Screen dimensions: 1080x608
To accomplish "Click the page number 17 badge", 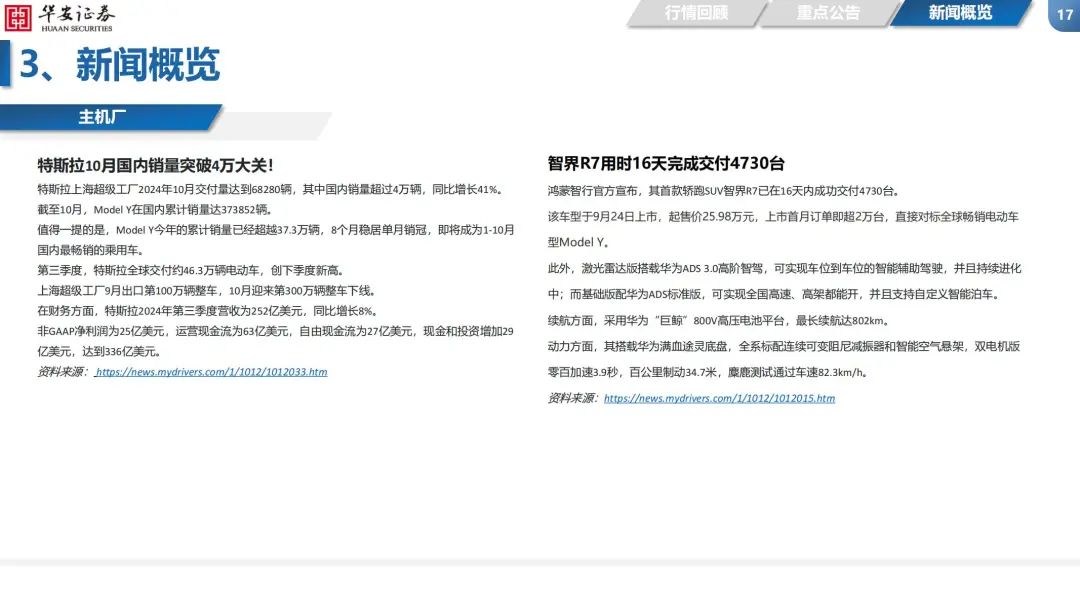I will click(1064, 14).
